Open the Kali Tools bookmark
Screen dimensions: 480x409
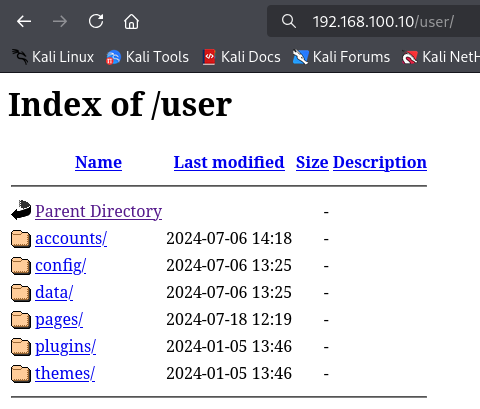[147, 57]
